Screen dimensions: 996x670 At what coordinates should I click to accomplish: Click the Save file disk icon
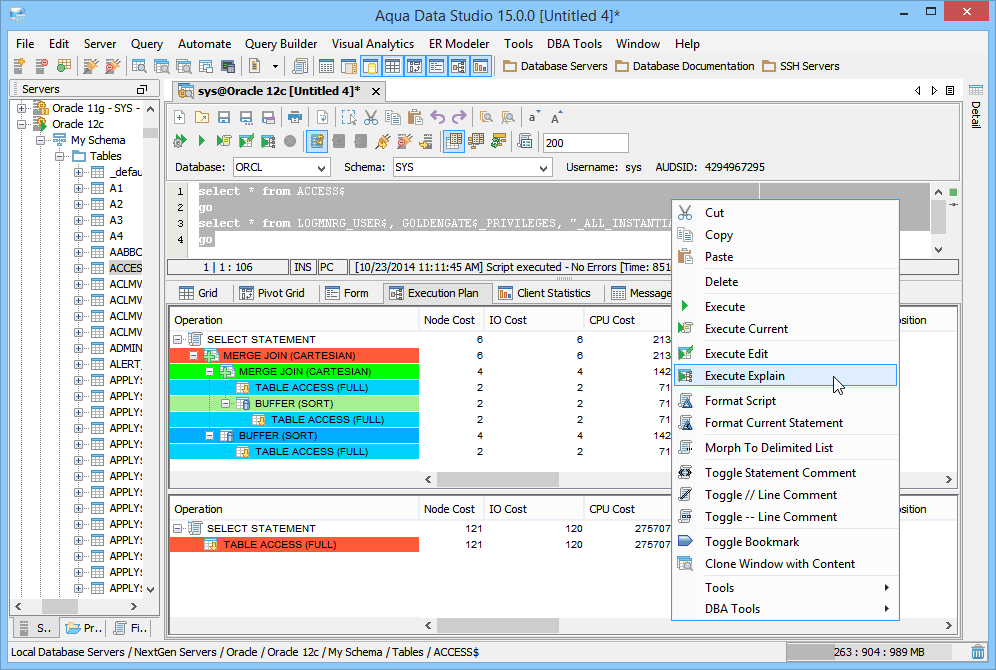click(224, 117)
